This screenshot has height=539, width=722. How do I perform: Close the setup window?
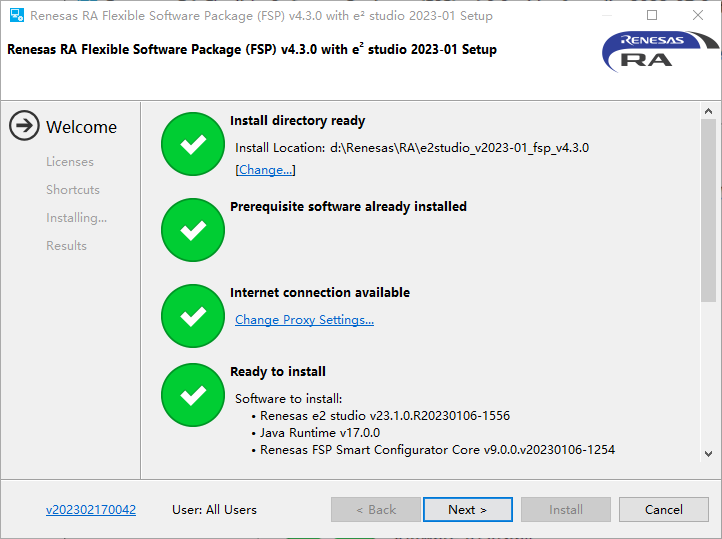pos(698,15)
